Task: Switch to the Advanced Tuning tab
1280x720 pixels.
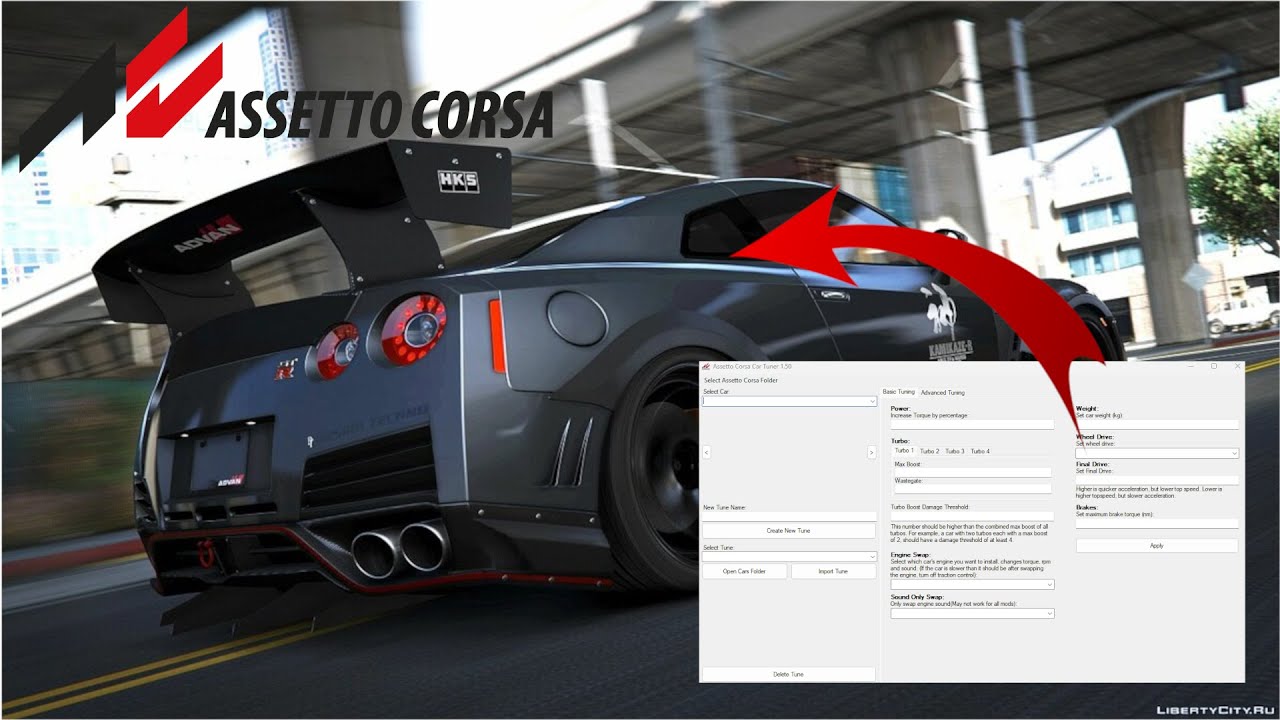Action: point(943,393)
